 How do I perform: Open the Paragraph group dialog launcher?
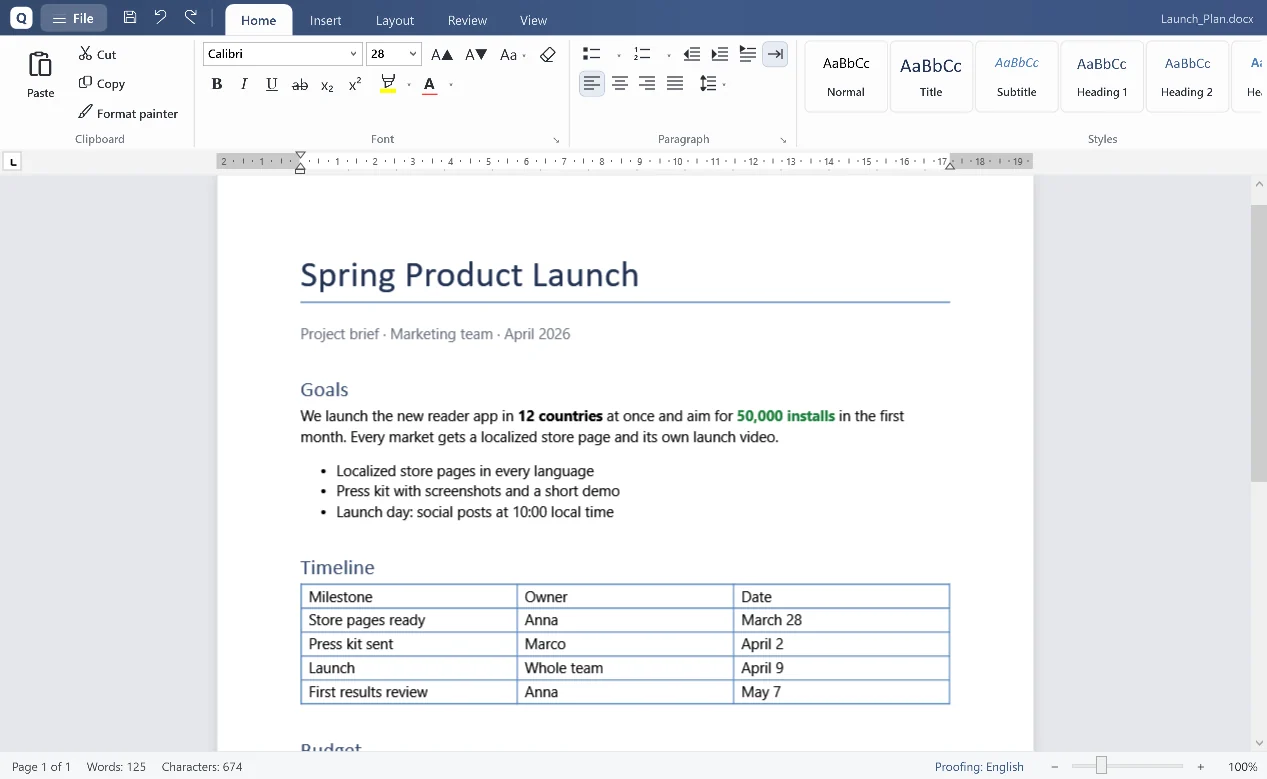pos(783,140)
